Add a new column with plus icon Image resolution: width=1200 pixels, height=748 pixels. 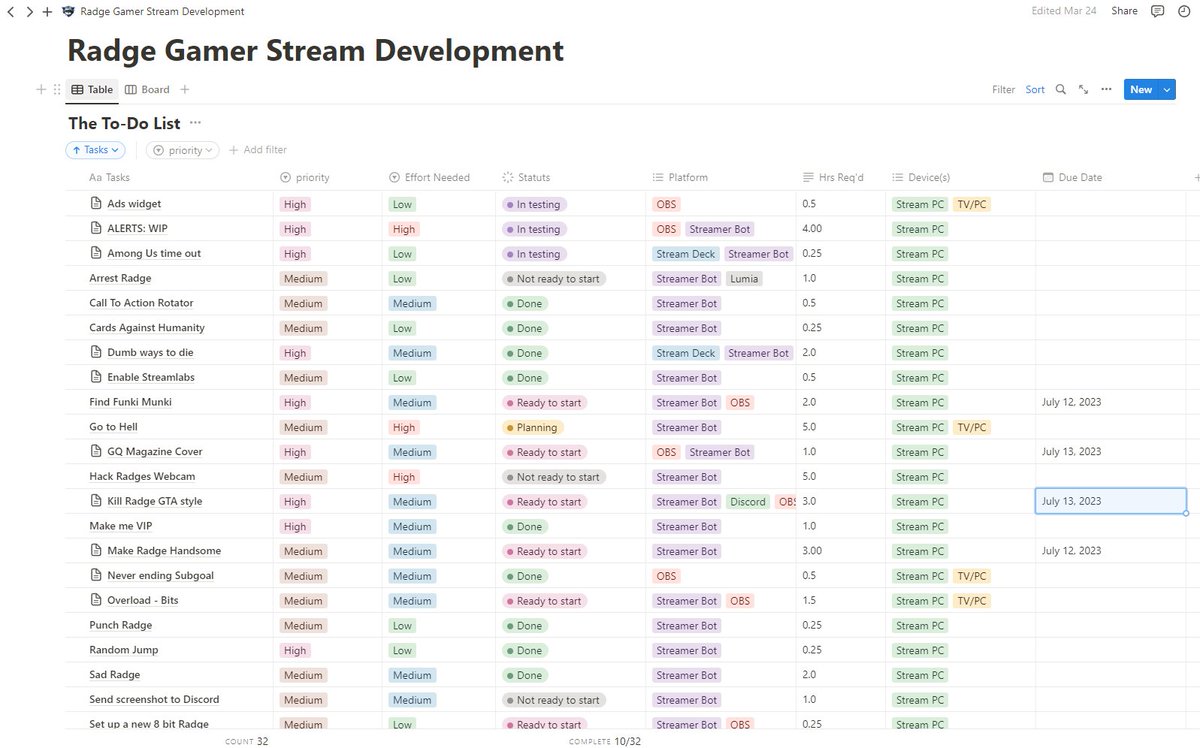[1196, 177]
